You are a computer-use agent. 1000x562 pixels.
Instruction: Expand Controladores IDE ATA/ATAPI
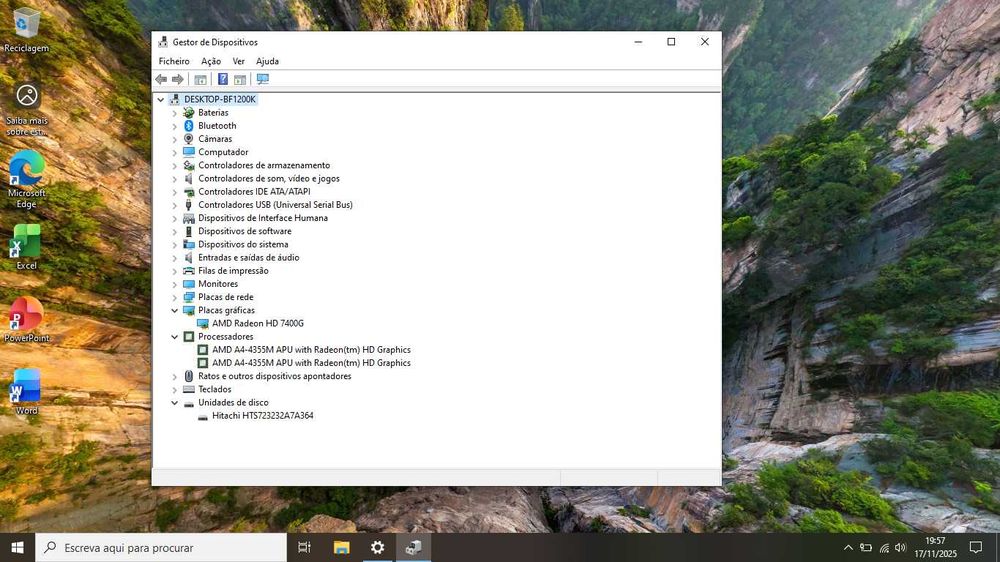coord(174,192)
